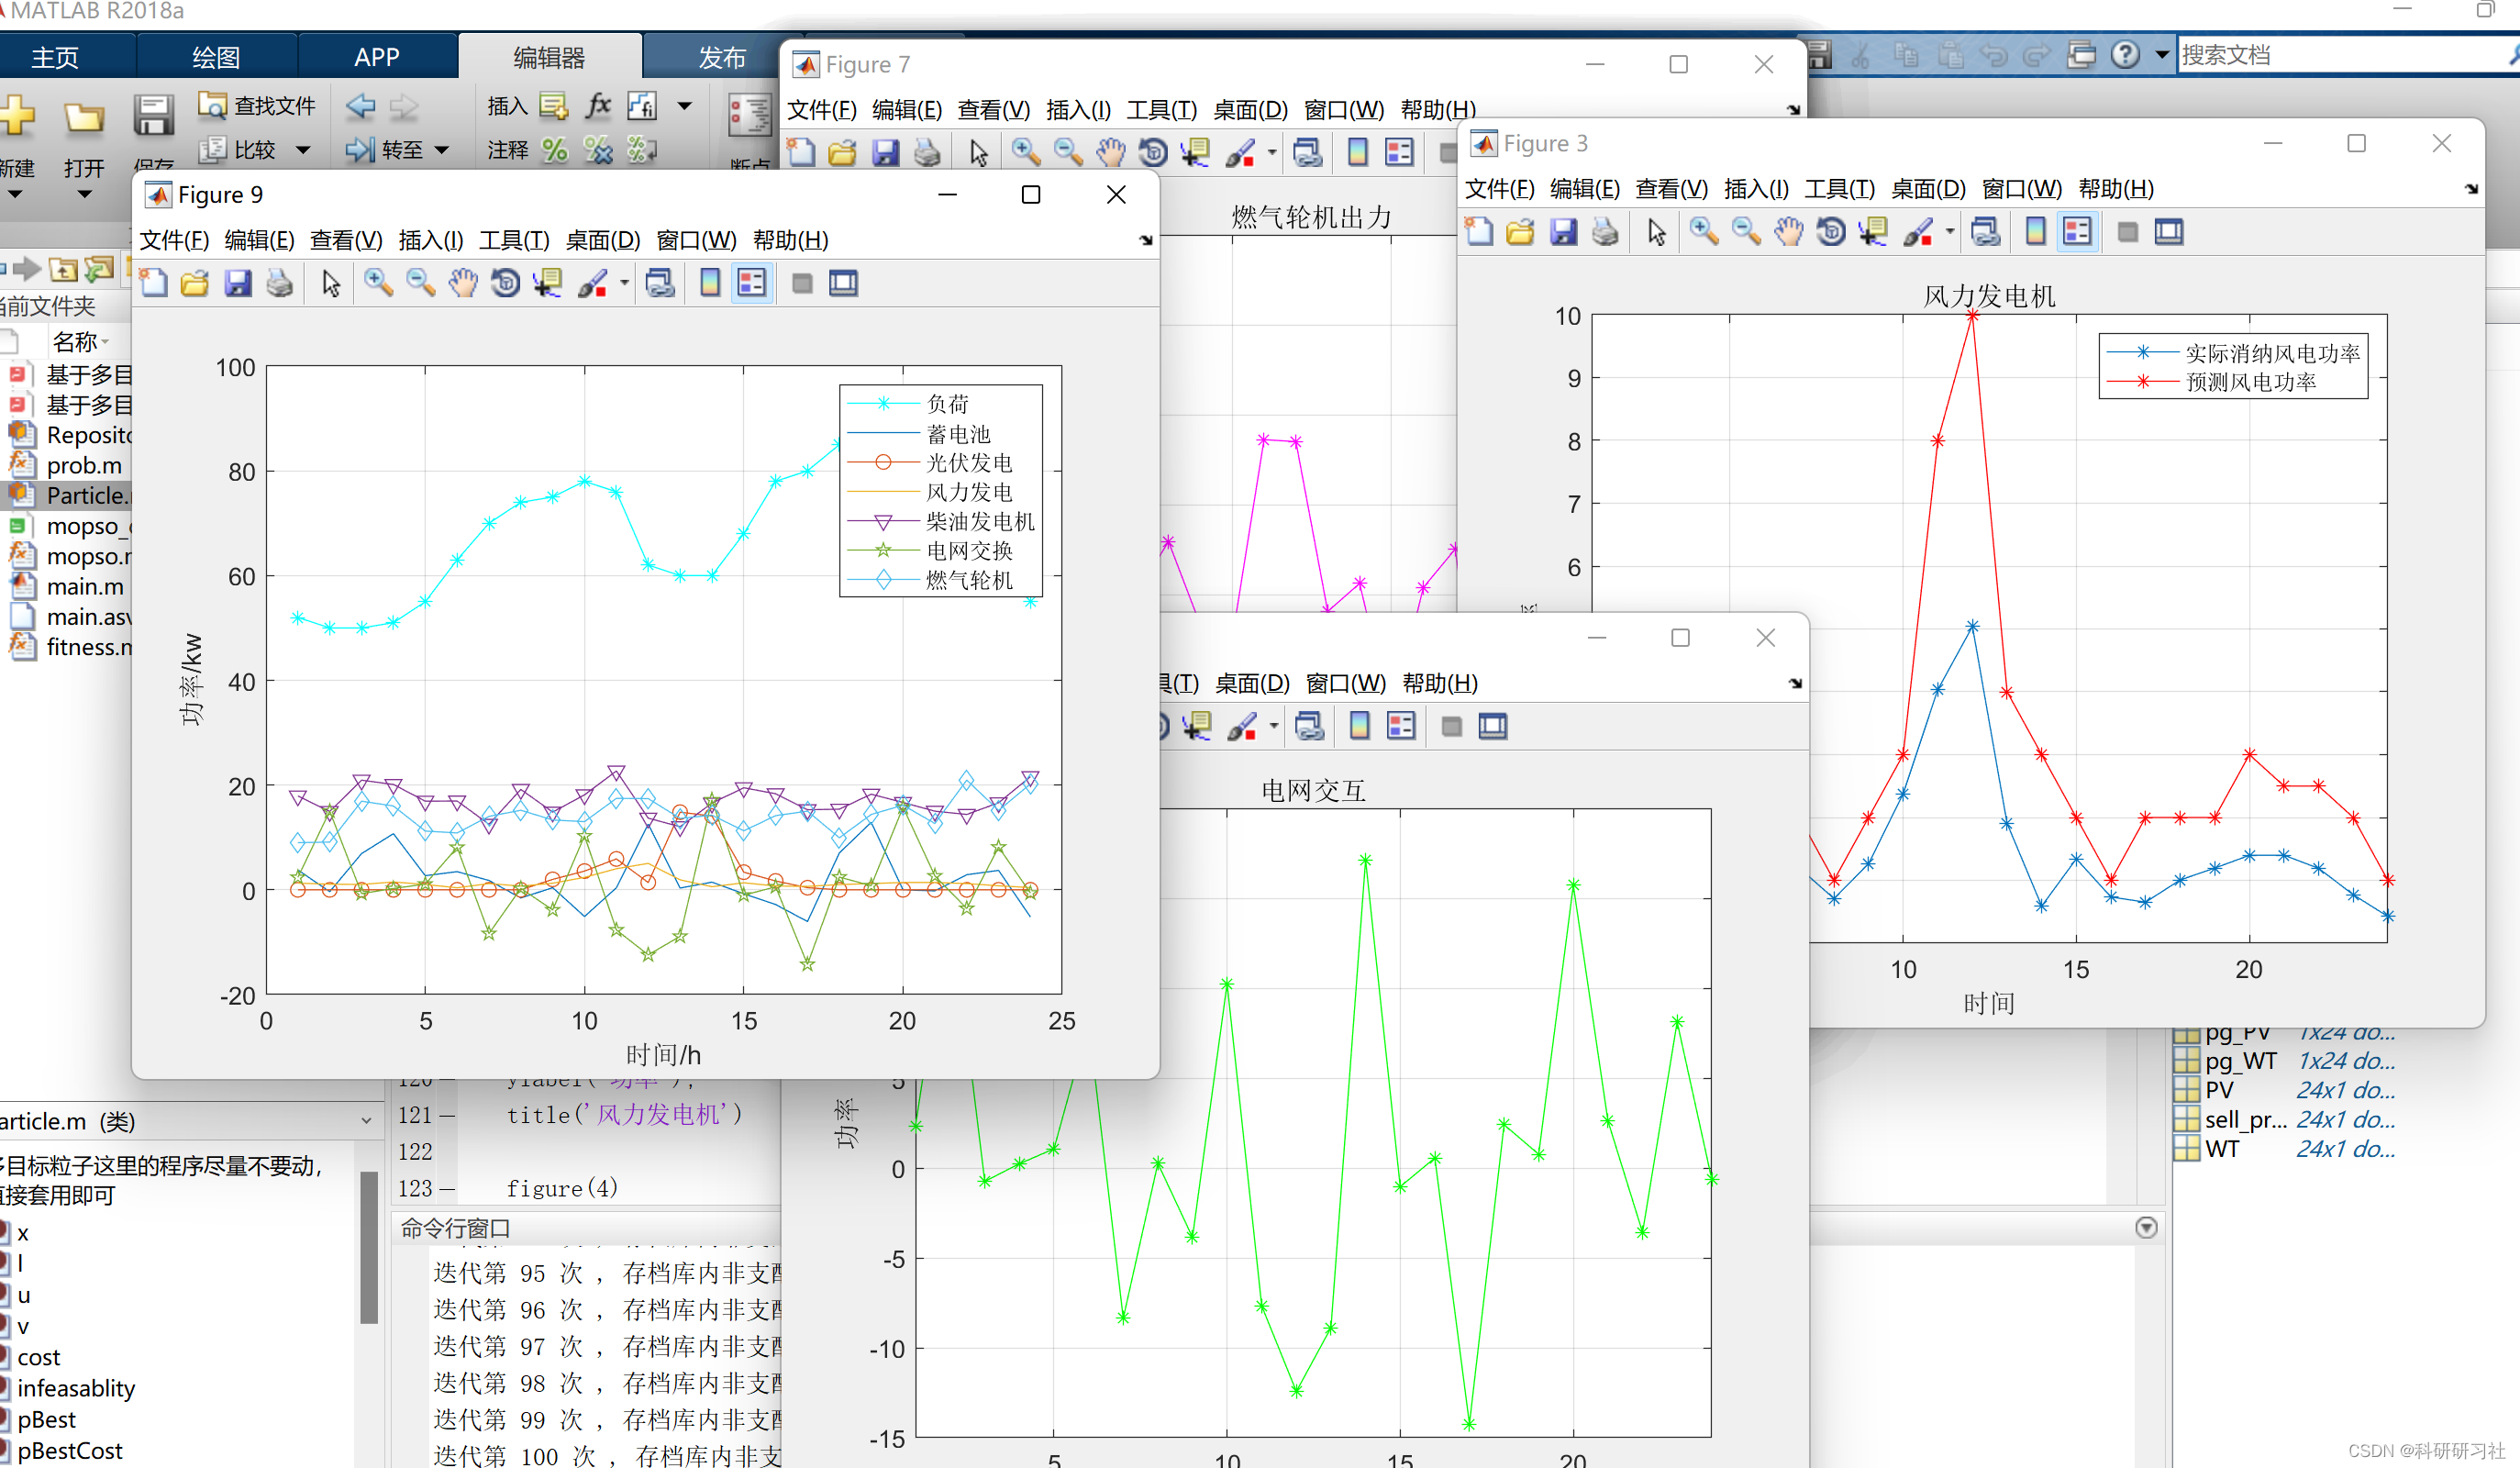Select the fitness.m file entry
Screen dimensions: 2520x1468
pyautogui.click(x=90, y=646)
